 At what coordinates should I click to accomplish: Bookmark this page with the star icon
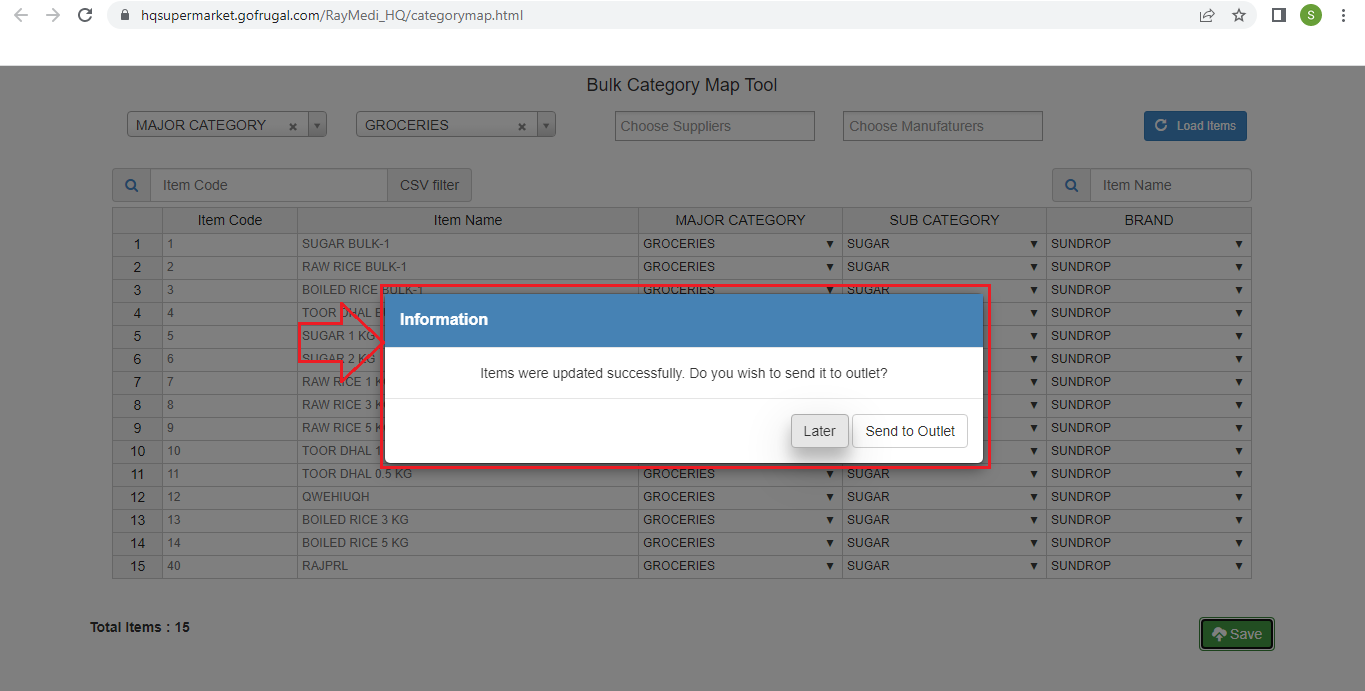[x=1239, y=15]
